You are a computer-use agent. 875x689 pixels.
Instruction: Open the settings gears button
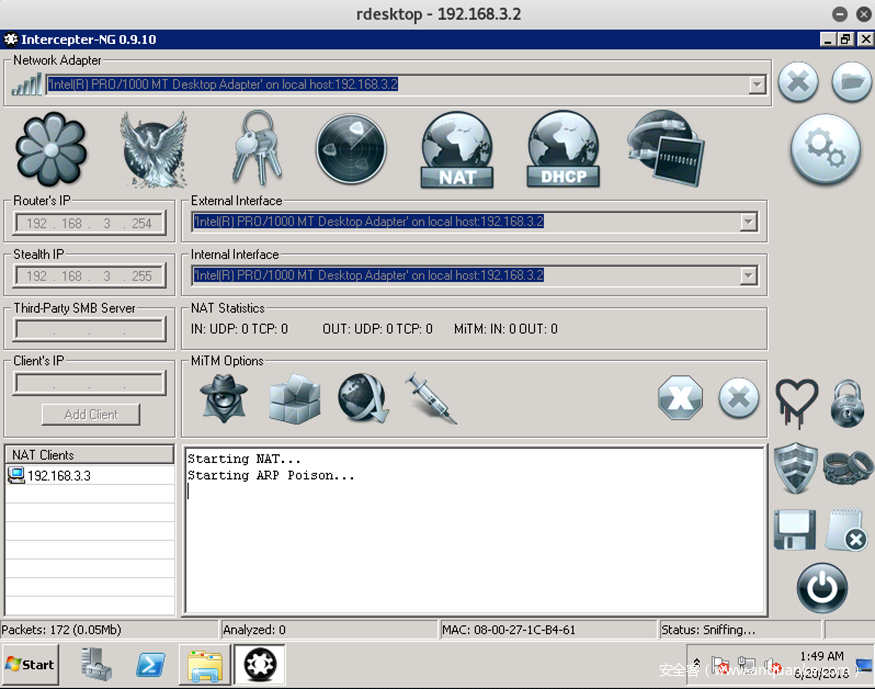click(x=825, y=150)
